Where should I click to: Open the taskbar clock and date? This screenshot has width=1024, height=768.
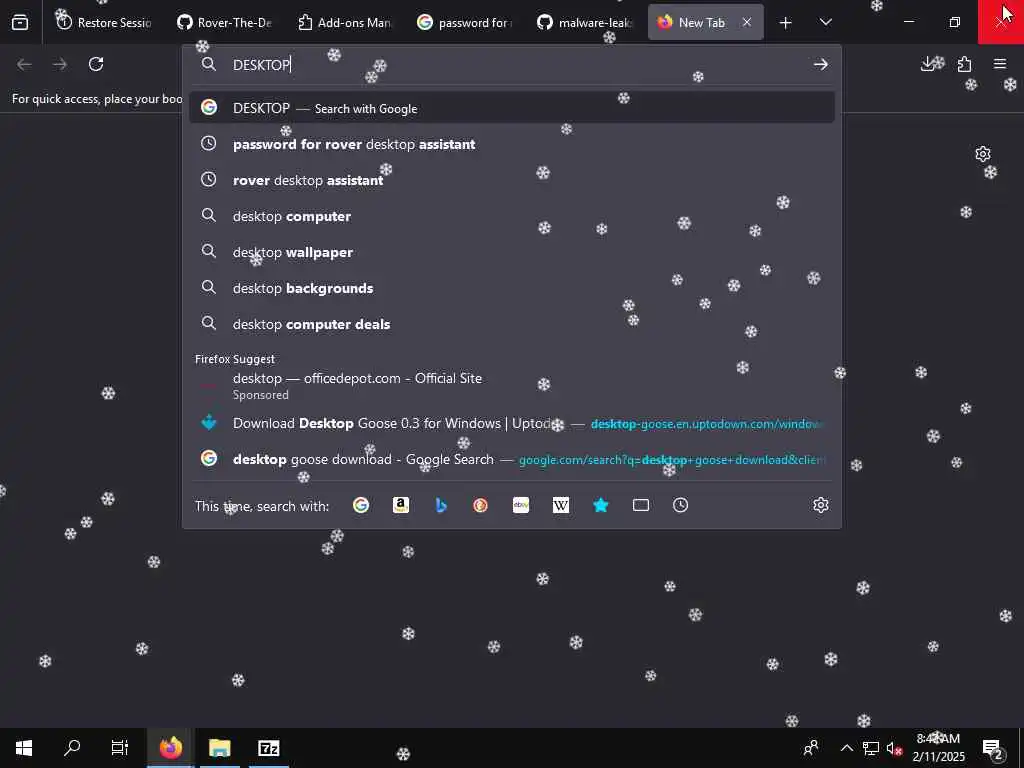(x=938, y=748)
